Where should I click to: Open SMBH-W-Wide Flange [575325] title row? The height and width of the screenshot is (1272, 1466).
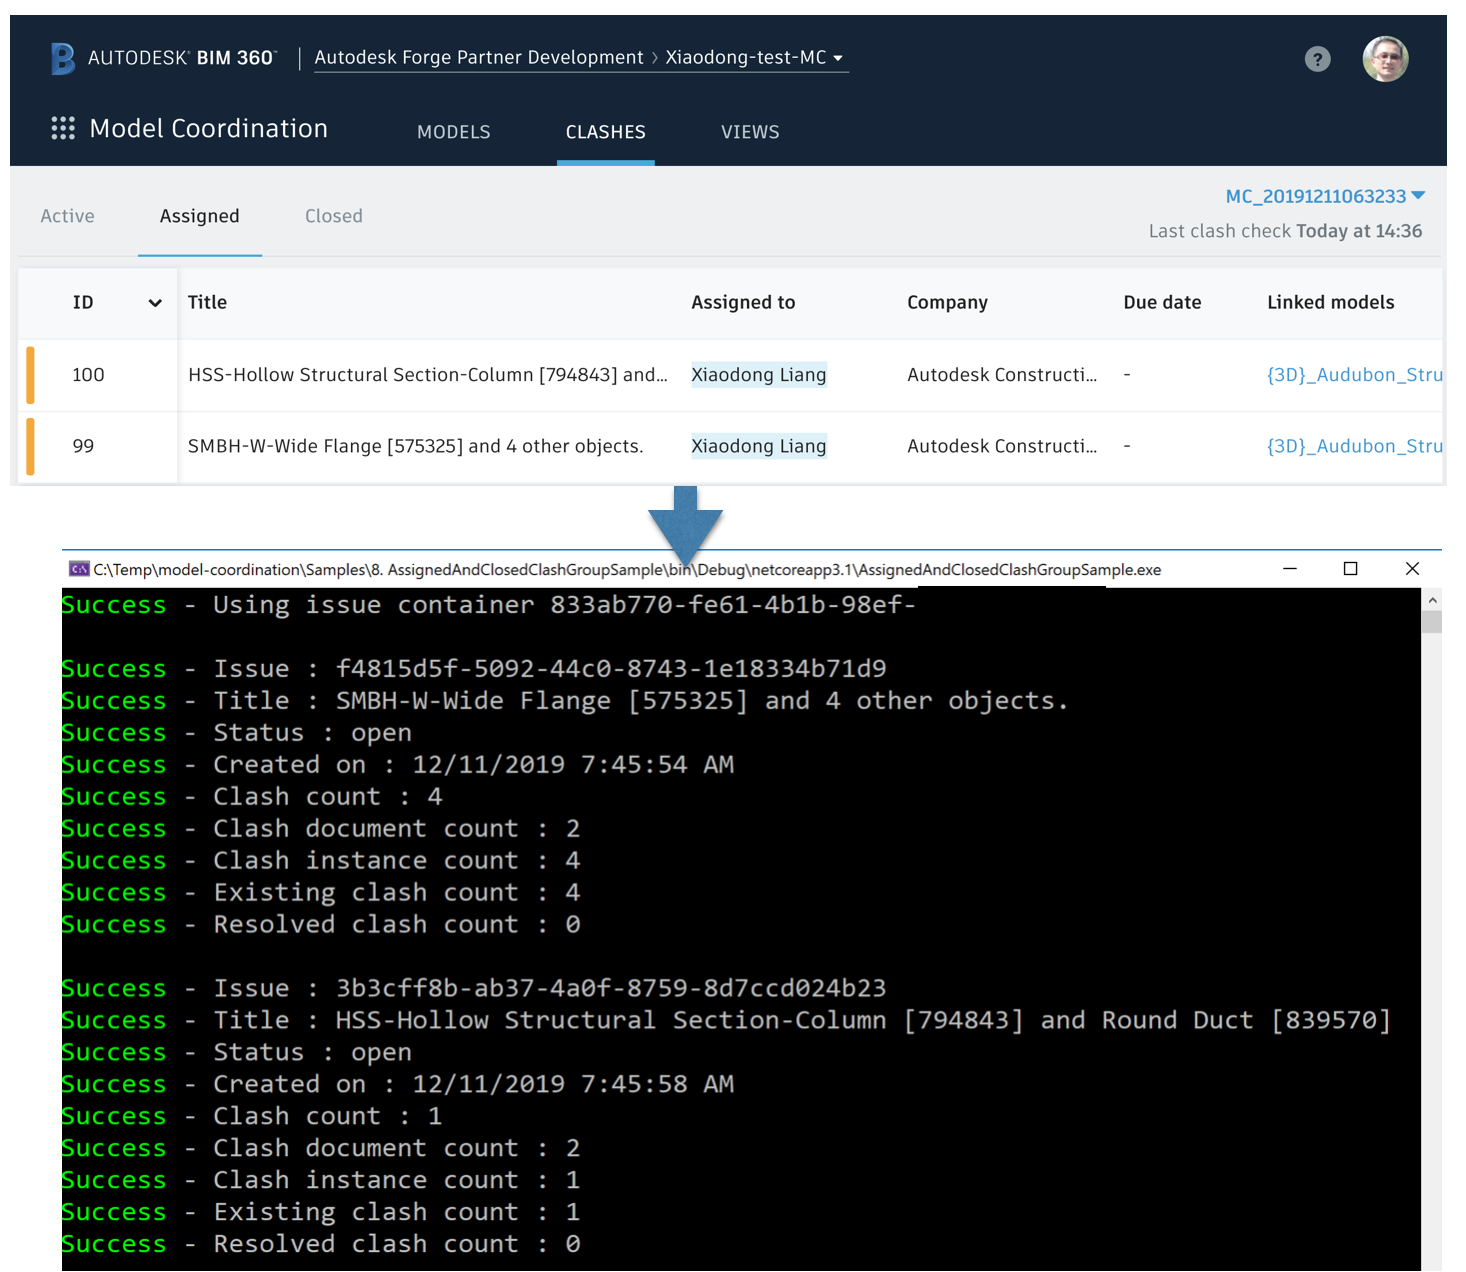[416, 446]
